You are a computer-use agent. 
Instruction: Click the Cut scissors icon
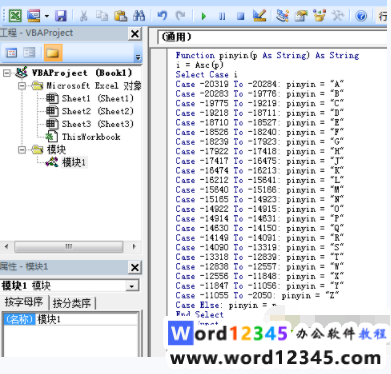coord(83,16)
